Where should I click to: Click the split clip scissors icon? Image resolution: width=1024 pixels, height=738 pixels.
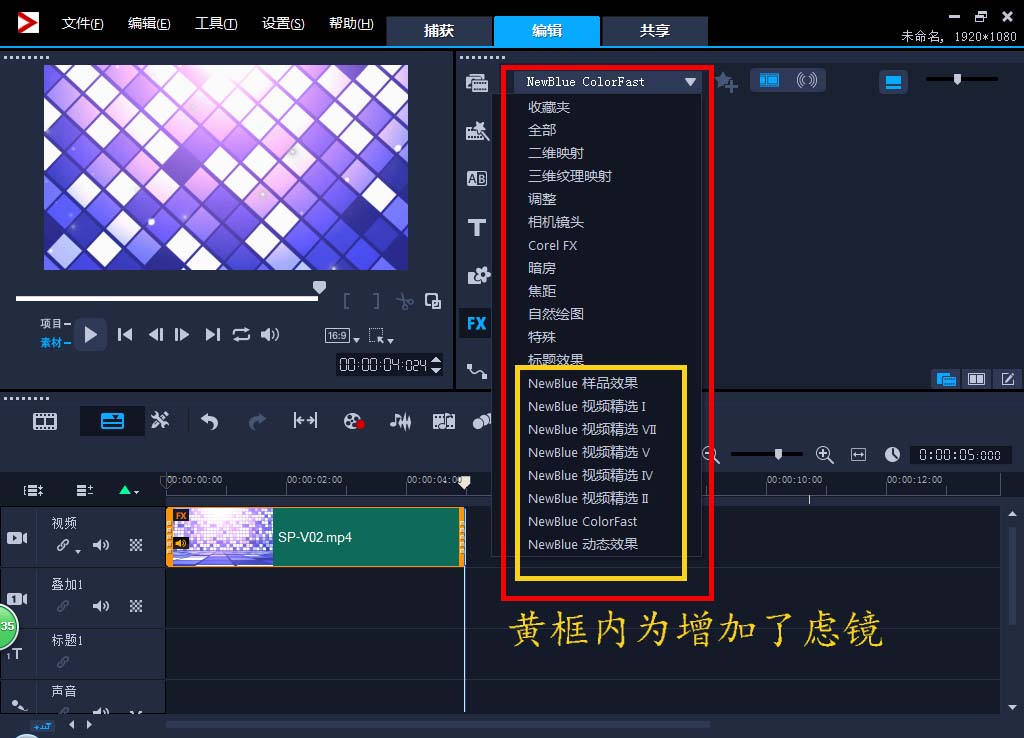pyautogui.click(x=404, y=301)
